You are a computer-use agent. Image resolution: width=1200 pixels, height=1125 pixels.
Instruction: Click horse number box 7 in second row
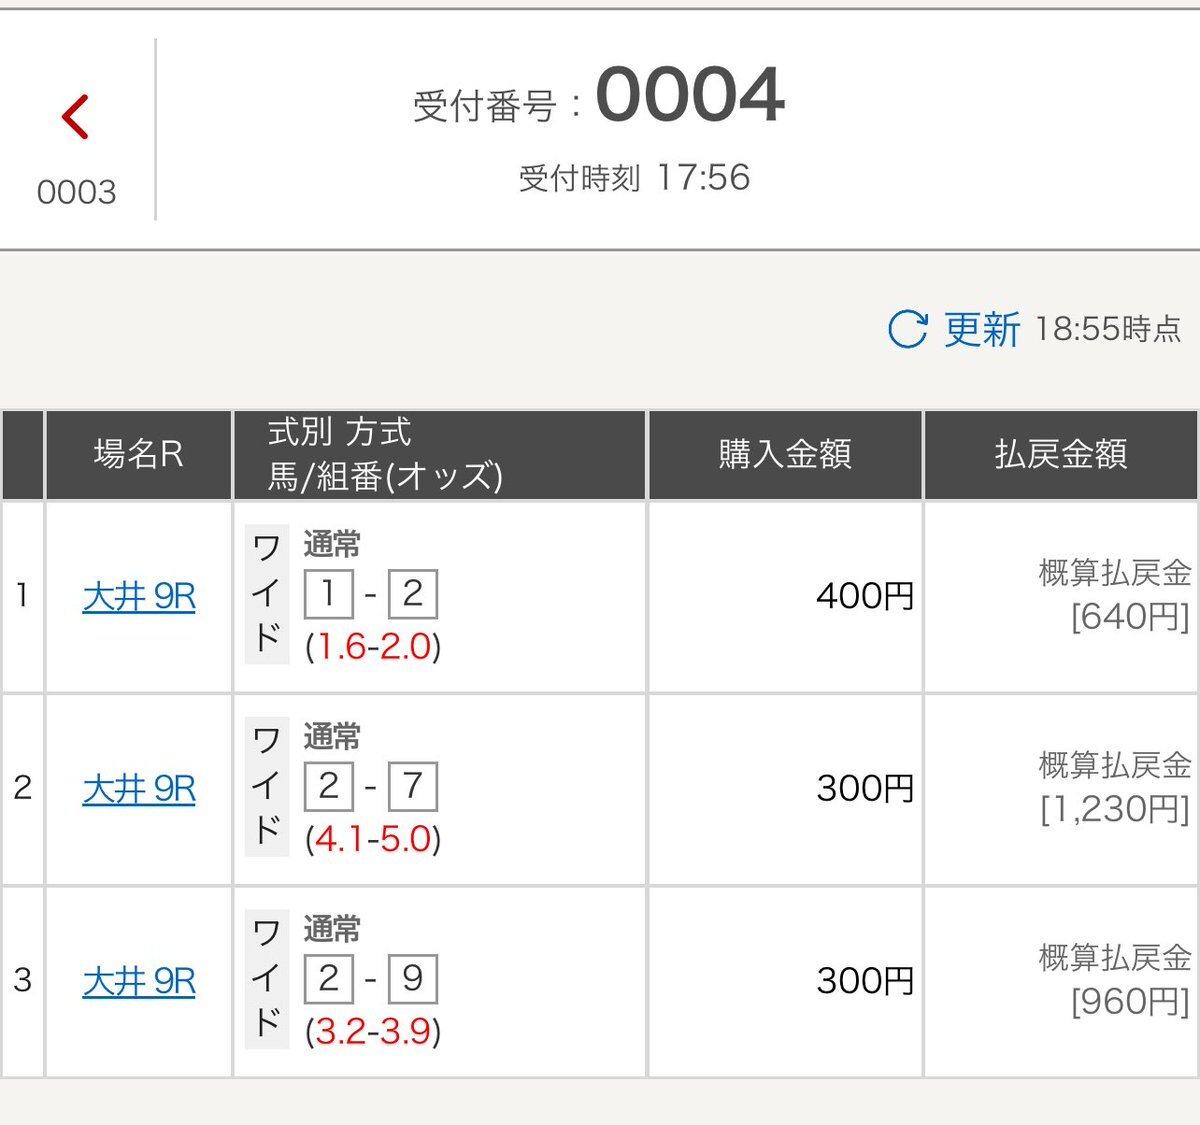pyautogui.click(x=413, y=786)
